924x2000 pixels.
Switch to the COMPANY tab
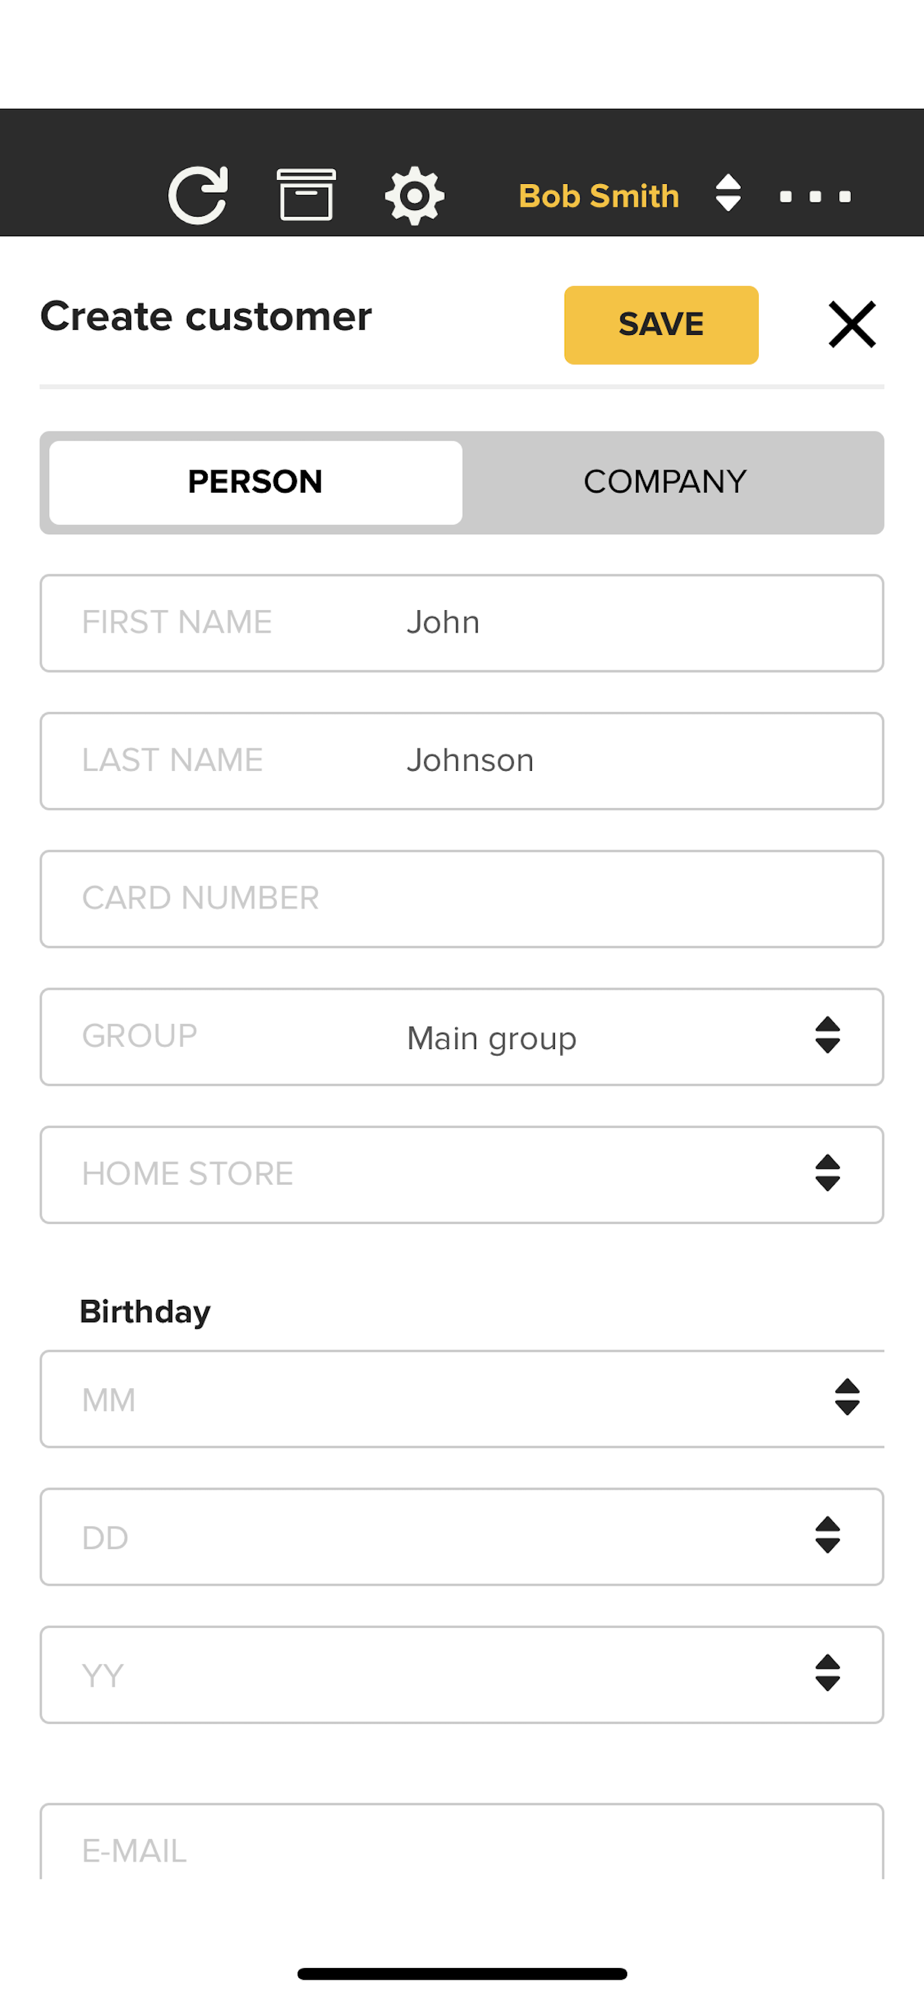pyautogui.click(x=665, y=482)
